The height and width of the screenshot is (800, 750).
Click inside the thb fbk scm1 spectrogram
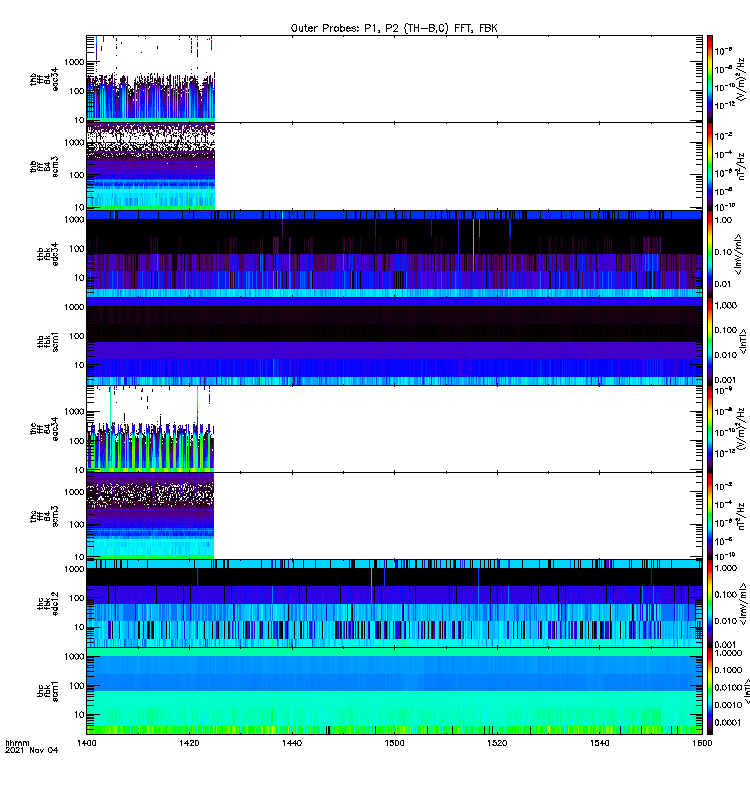pyautogui.click(x=394, y=341)
